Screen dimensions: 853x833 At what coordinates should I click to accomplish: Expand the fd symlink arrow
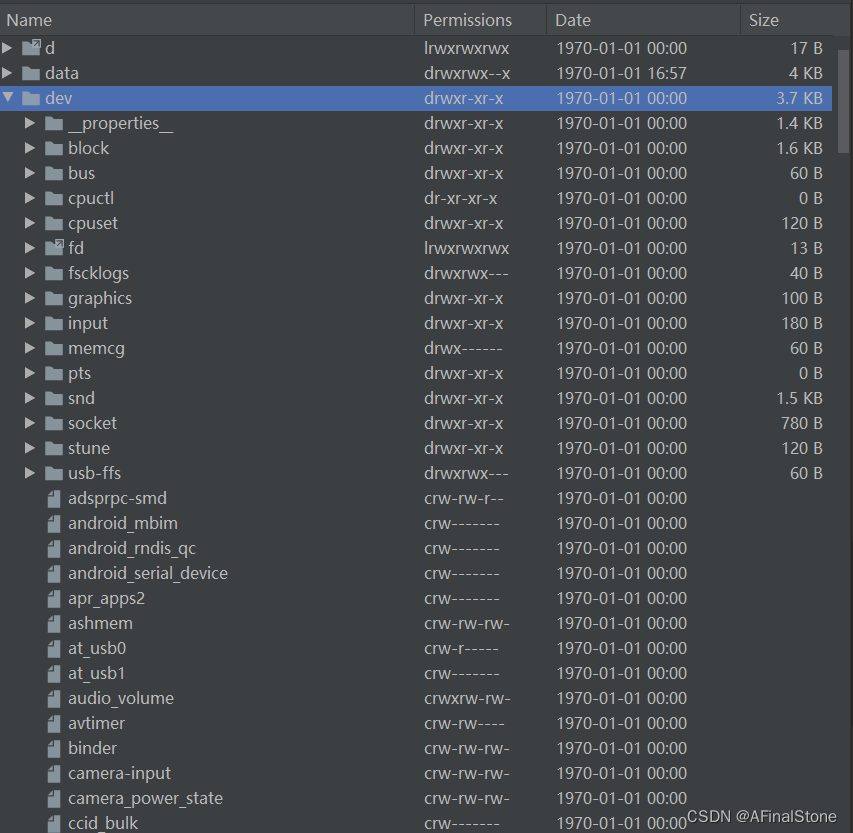30,248
